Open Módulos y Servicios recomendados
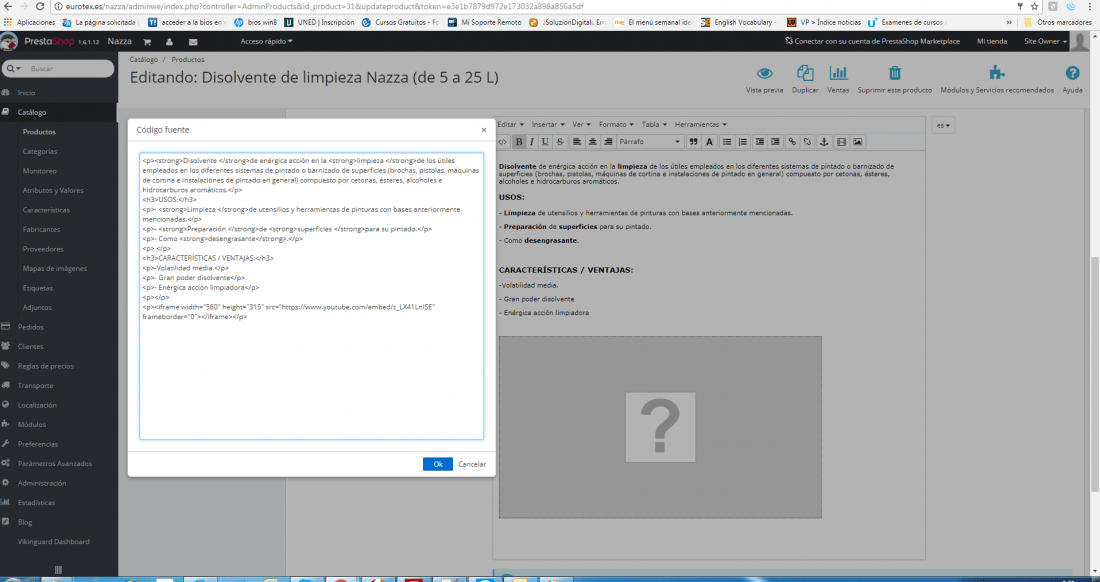Image resolution: width=1100 pixels, height=582 pixels. 997,81
